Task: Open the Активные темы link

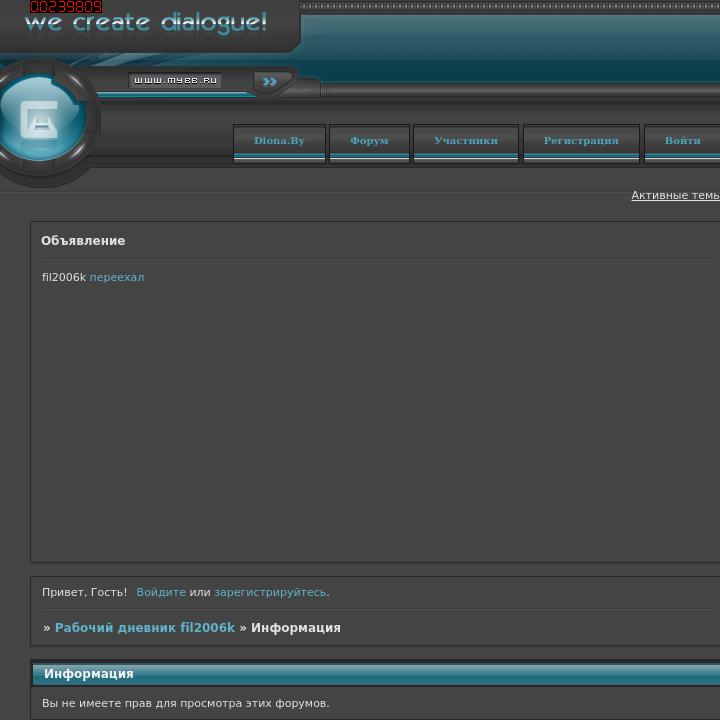Action: pyautogui.click(x=675, y=195)
